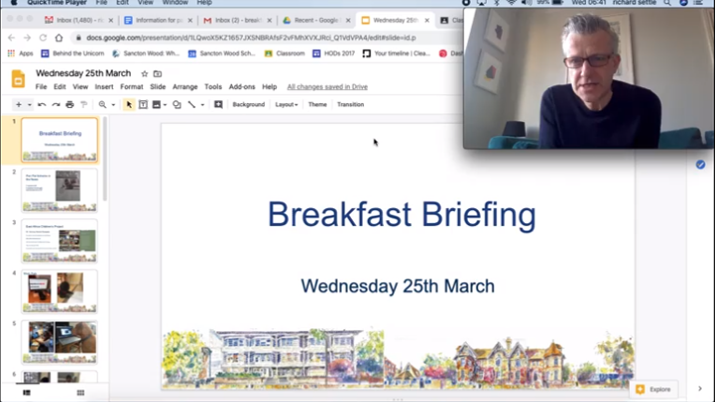Click the add comment icon
Screen dimensions: 715x402
click(x=218, y=104)
